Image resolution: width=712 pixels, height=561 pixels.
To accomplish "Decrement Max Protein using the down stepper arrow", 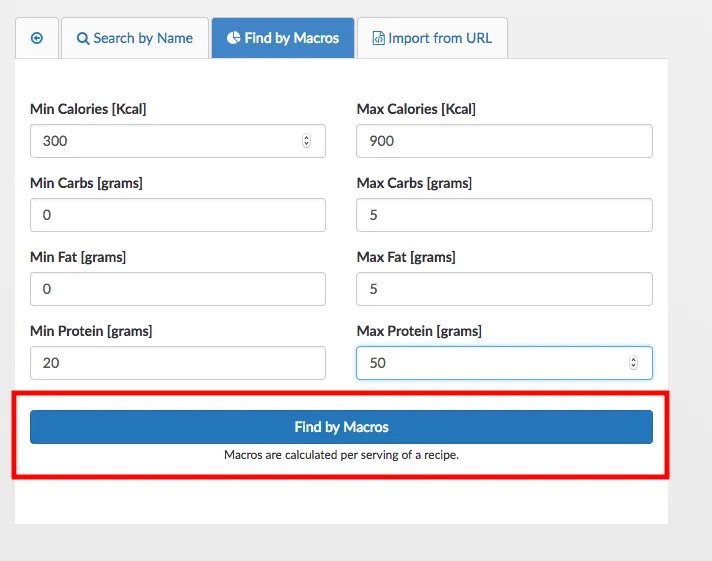I will [x=633, y=367].
